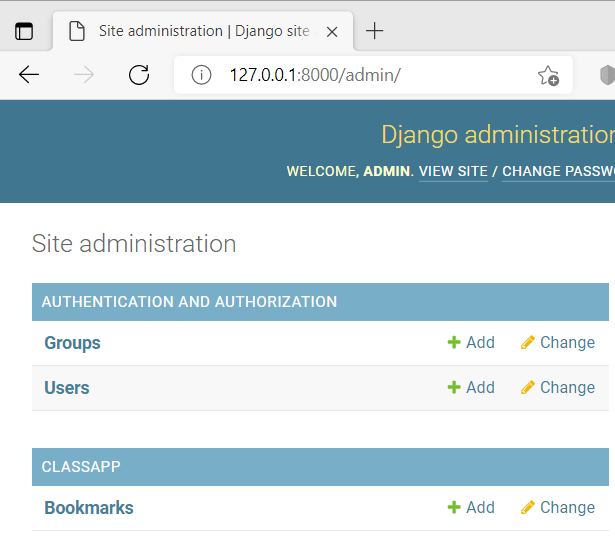
Task: Click the address bar URL field
Action: click(x=373, y=75)
